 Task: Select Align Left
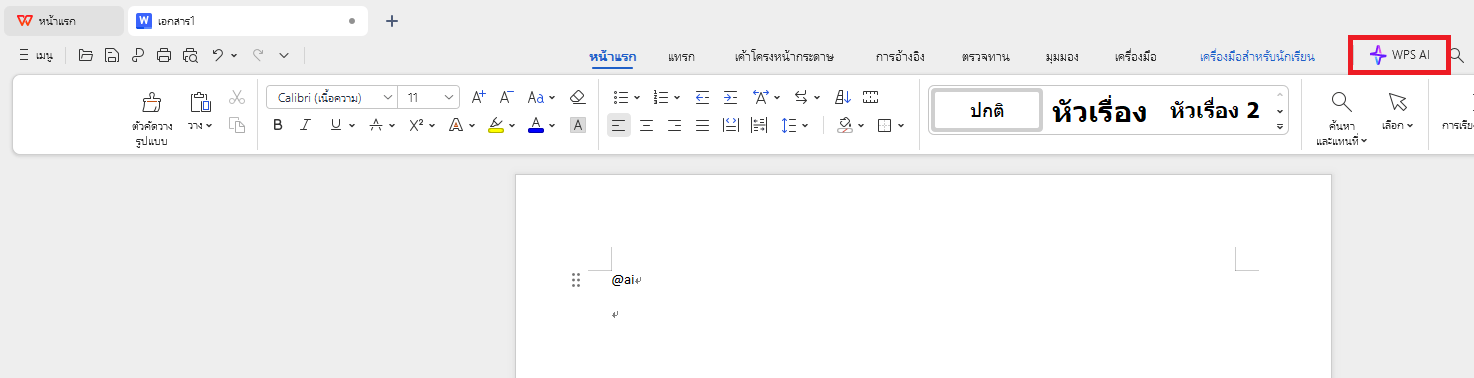(619, 125)
